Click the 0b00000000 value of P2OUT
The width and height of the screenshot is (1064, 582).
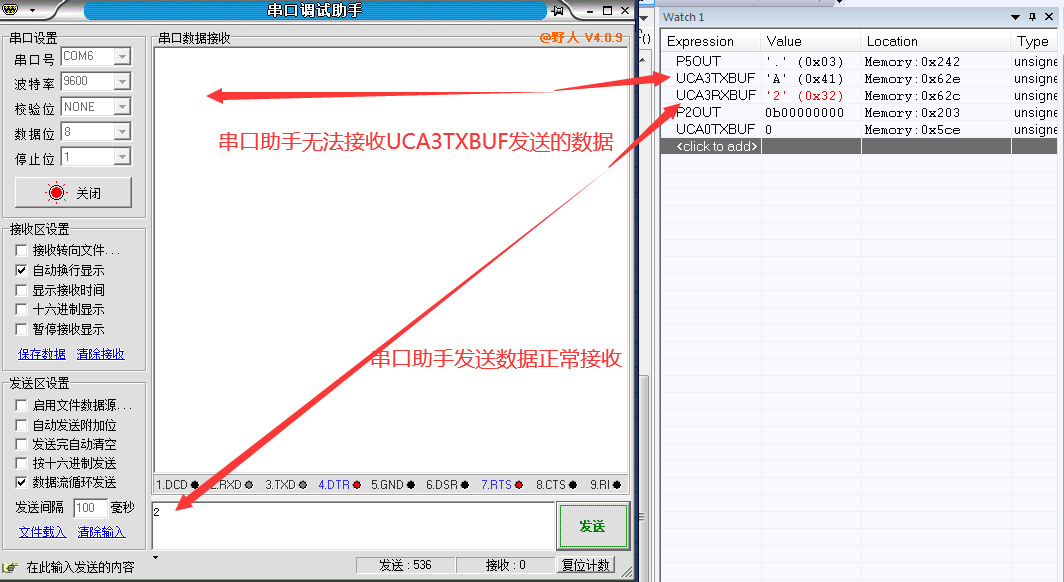[805, 113]
